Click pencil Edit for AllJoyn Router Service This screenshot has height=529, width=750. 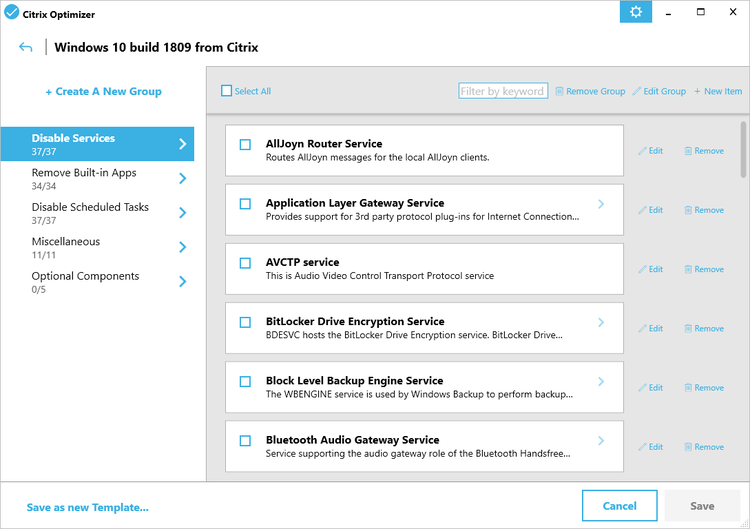coord(651,151)
